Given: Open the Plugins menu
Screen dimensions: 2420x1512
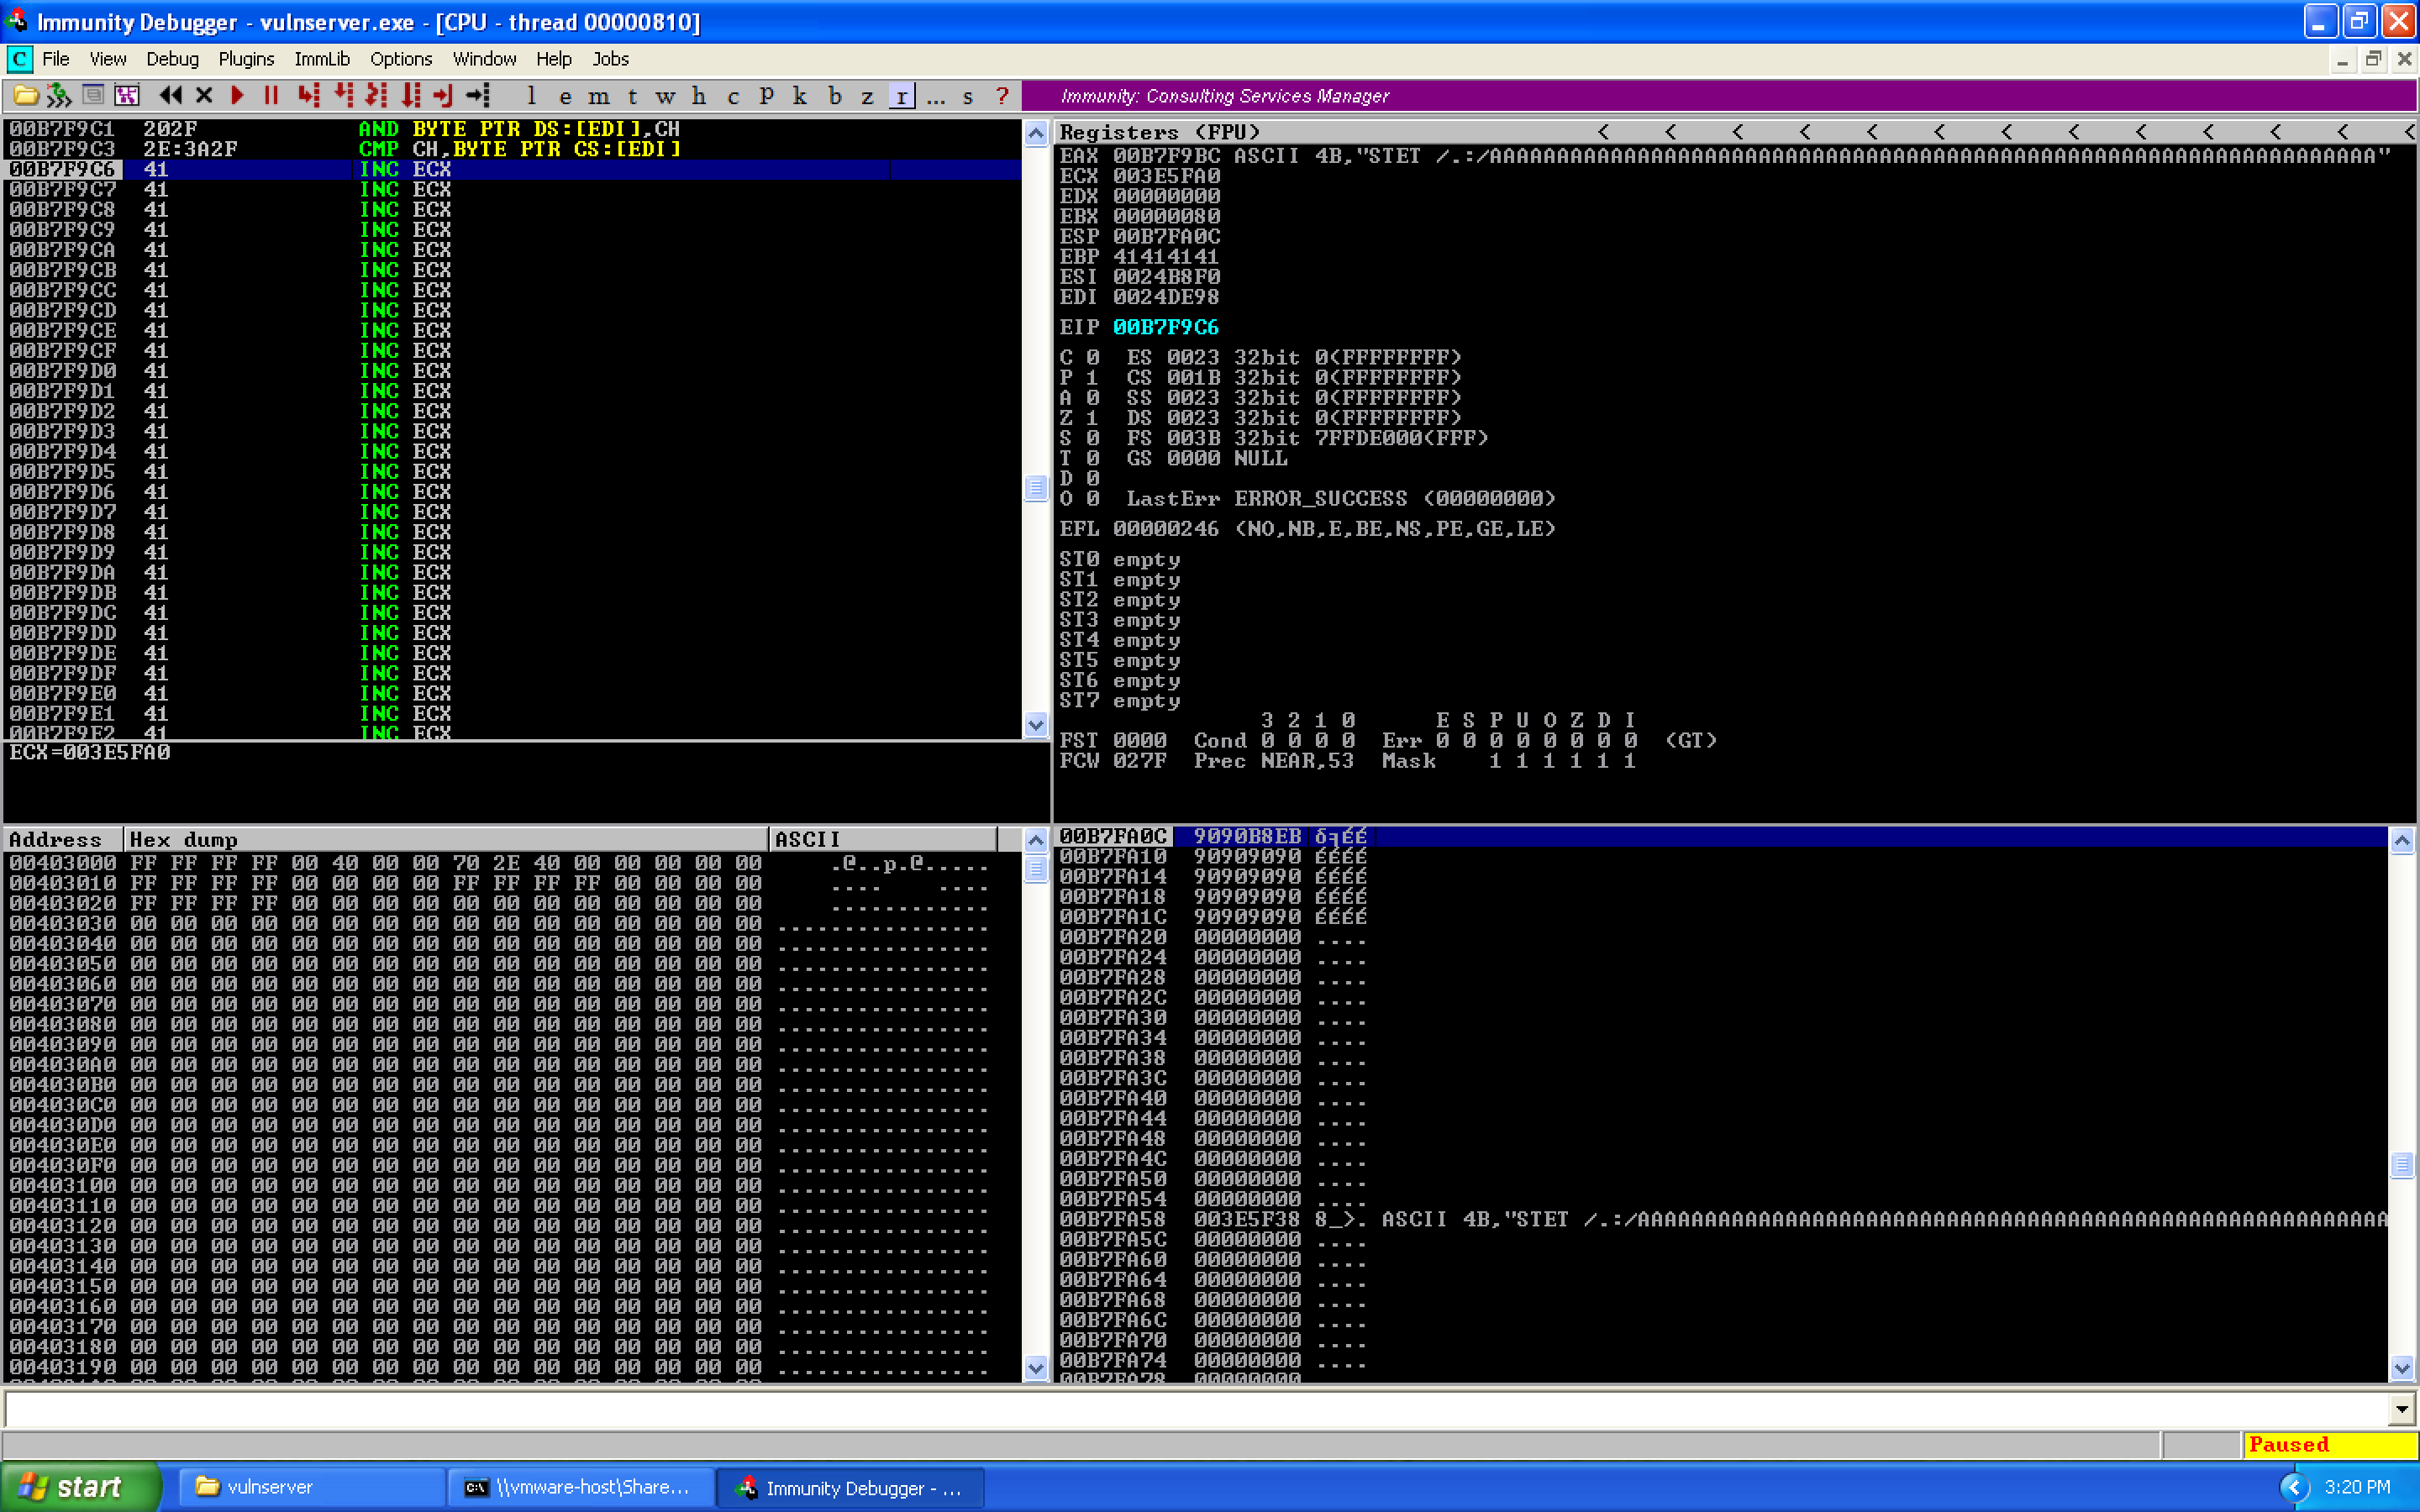Looking at the screenshot, I should tap(246, 59).
